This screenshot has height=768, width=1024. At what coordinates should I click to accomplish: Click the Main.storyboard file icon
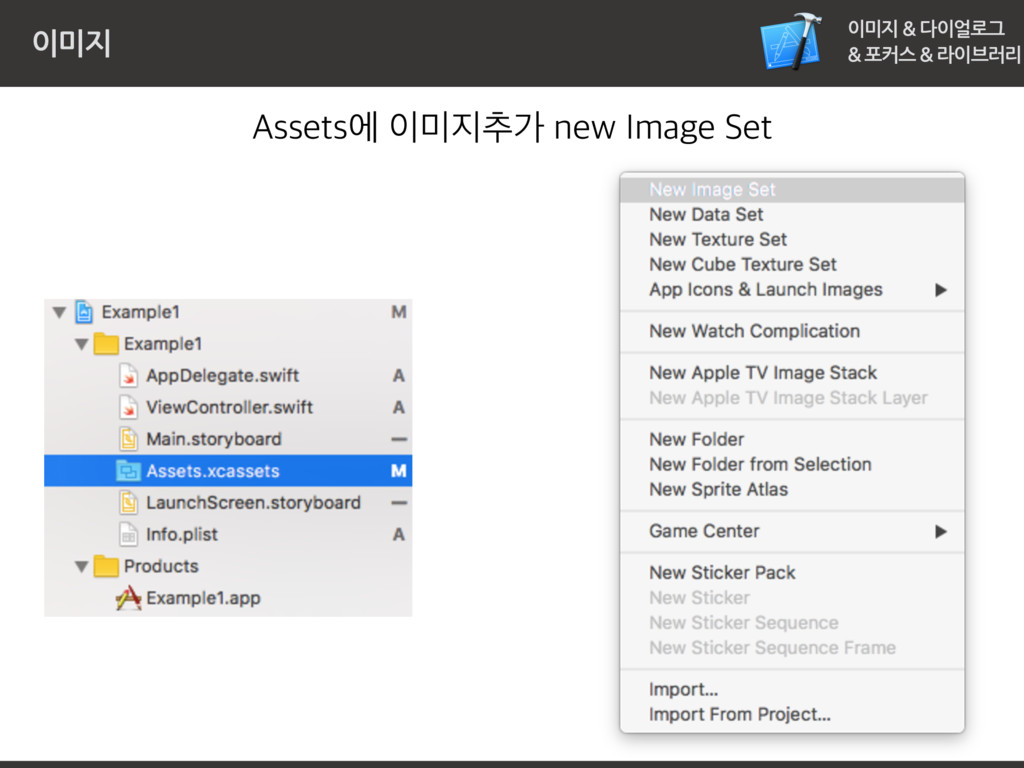129,439
